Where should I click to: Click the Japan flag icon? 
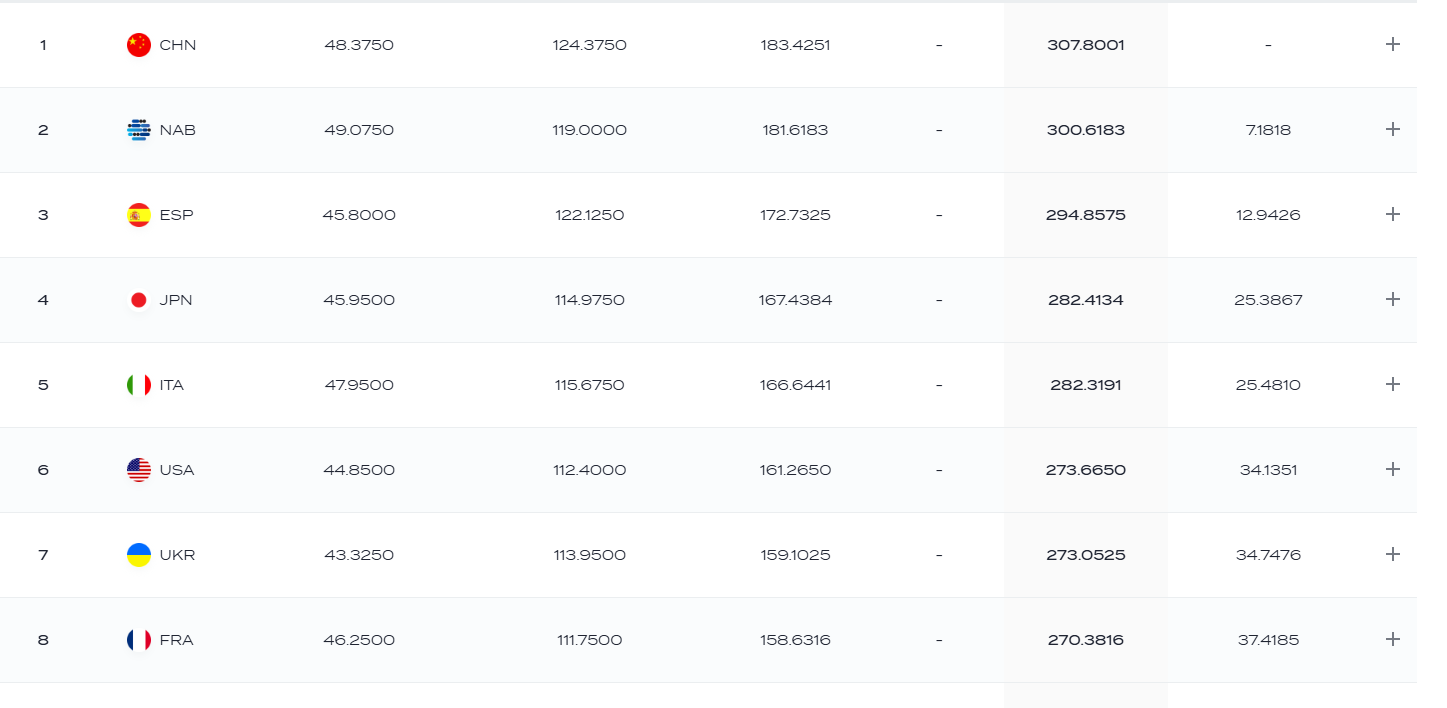(139, 300)
